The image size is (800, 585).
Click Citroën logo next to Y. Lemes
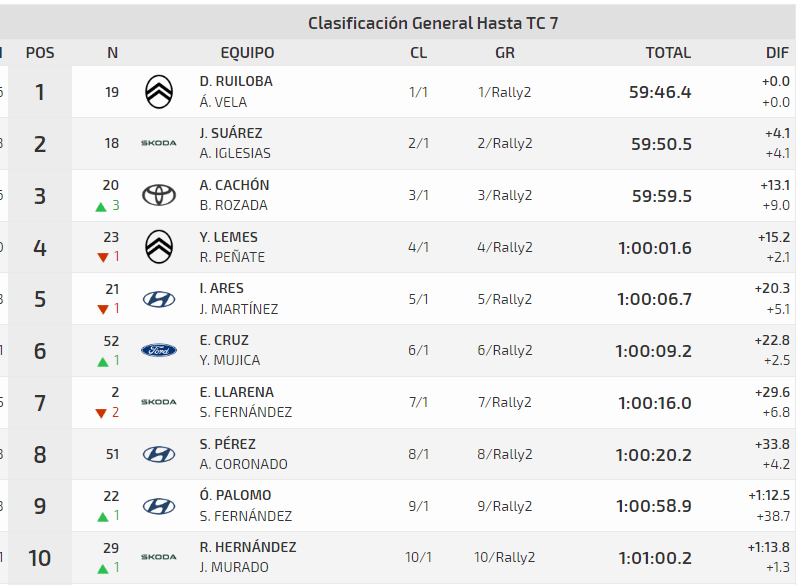pos(159,246)
